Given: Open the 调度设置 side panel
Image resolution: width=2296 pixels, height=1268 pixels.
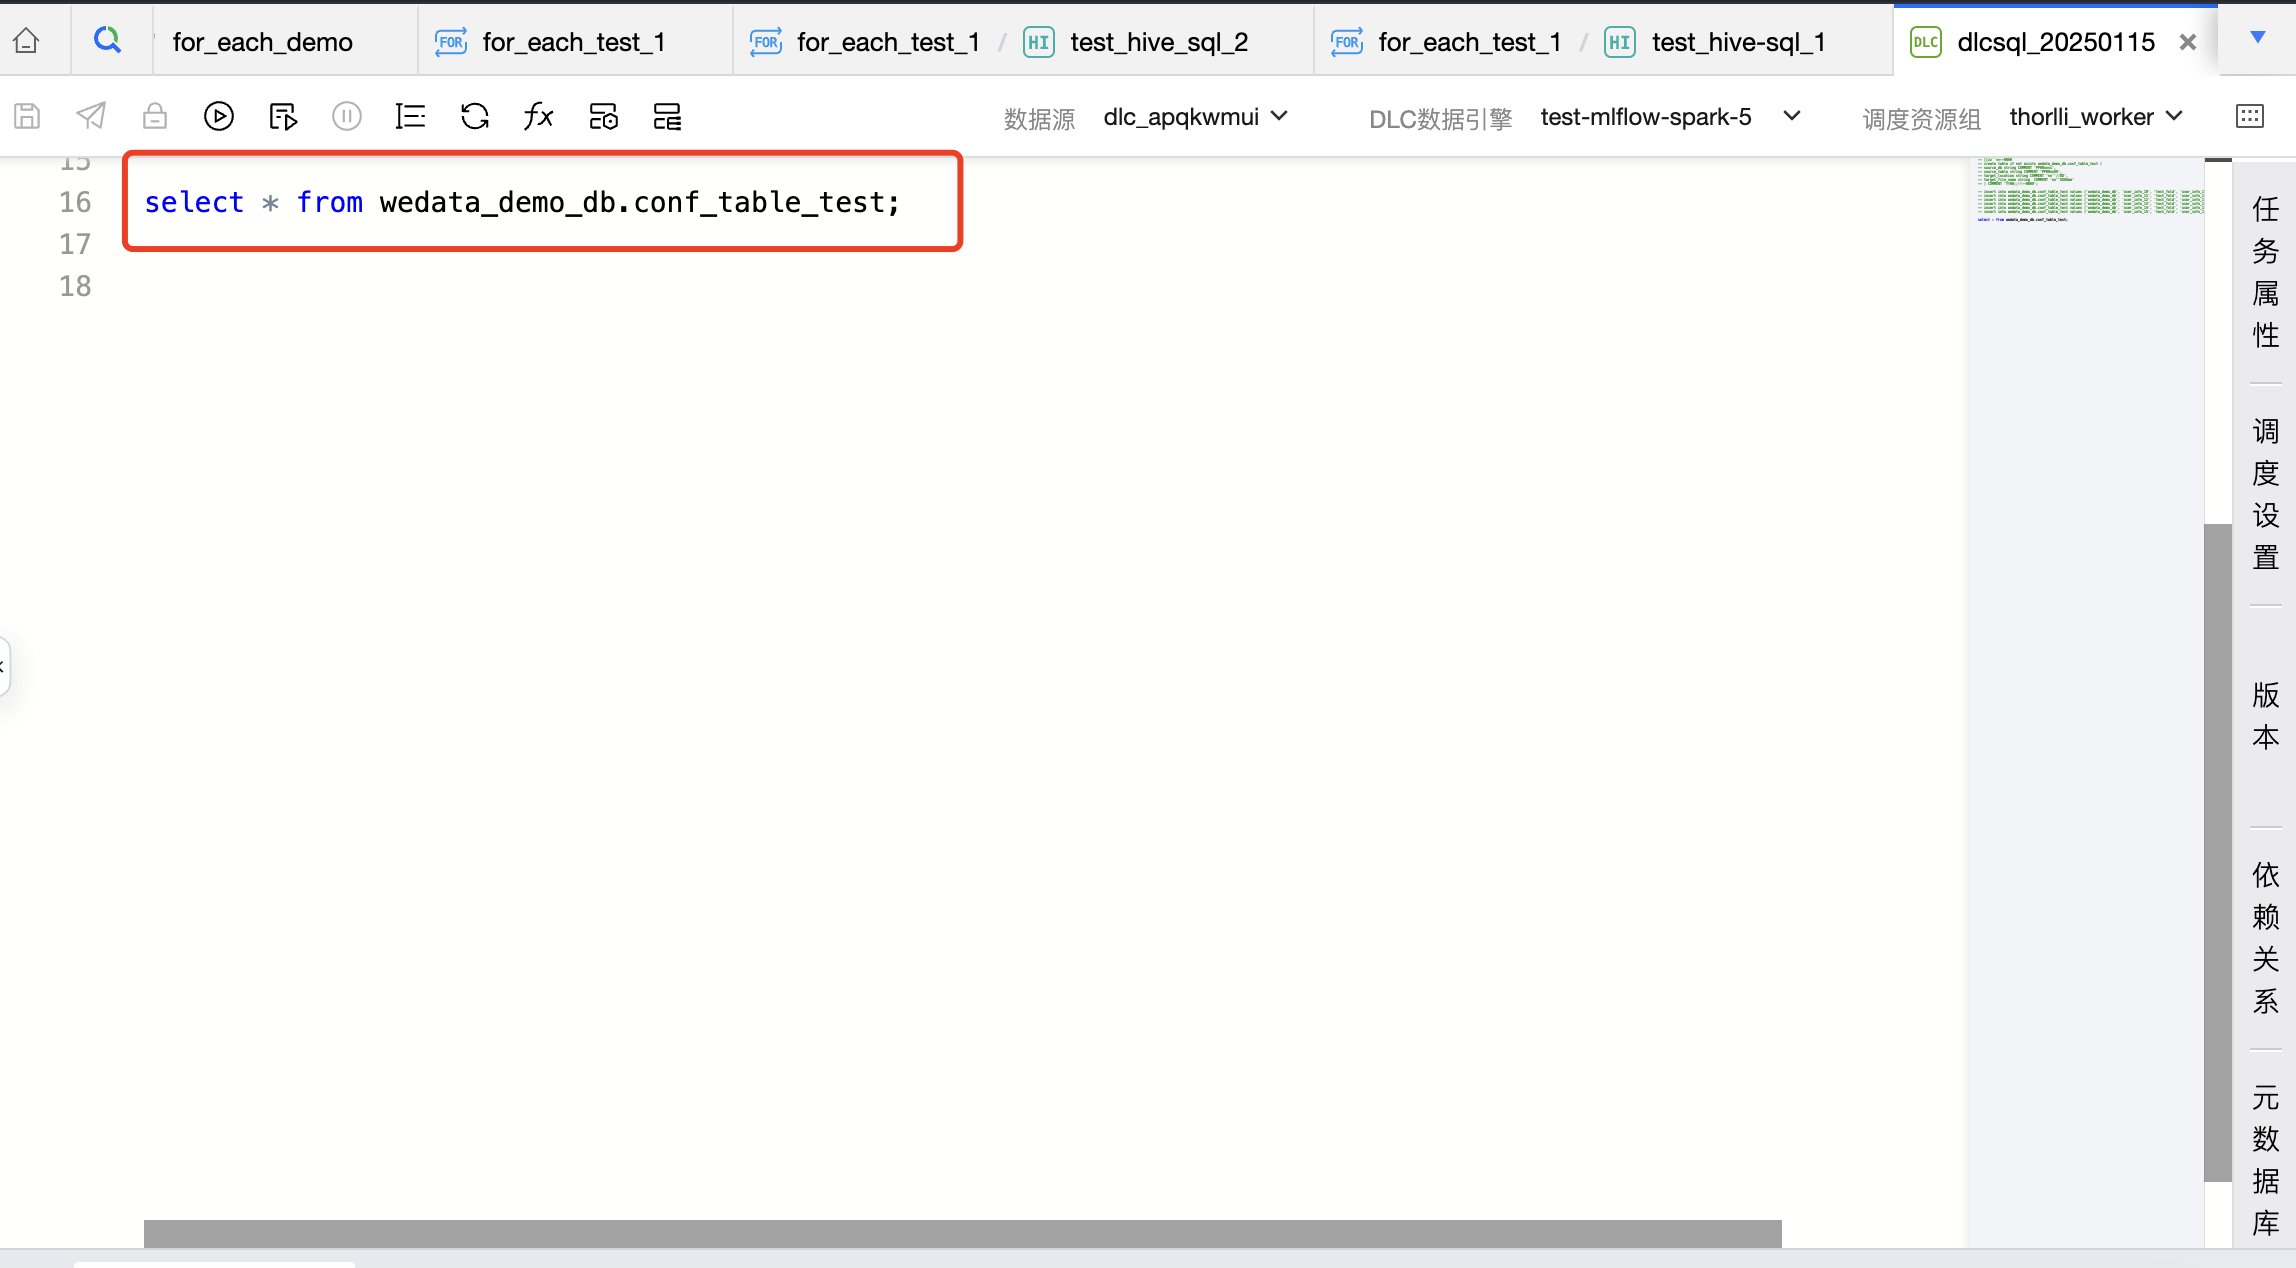Looking at the screenshot, I should point(2265,494).
